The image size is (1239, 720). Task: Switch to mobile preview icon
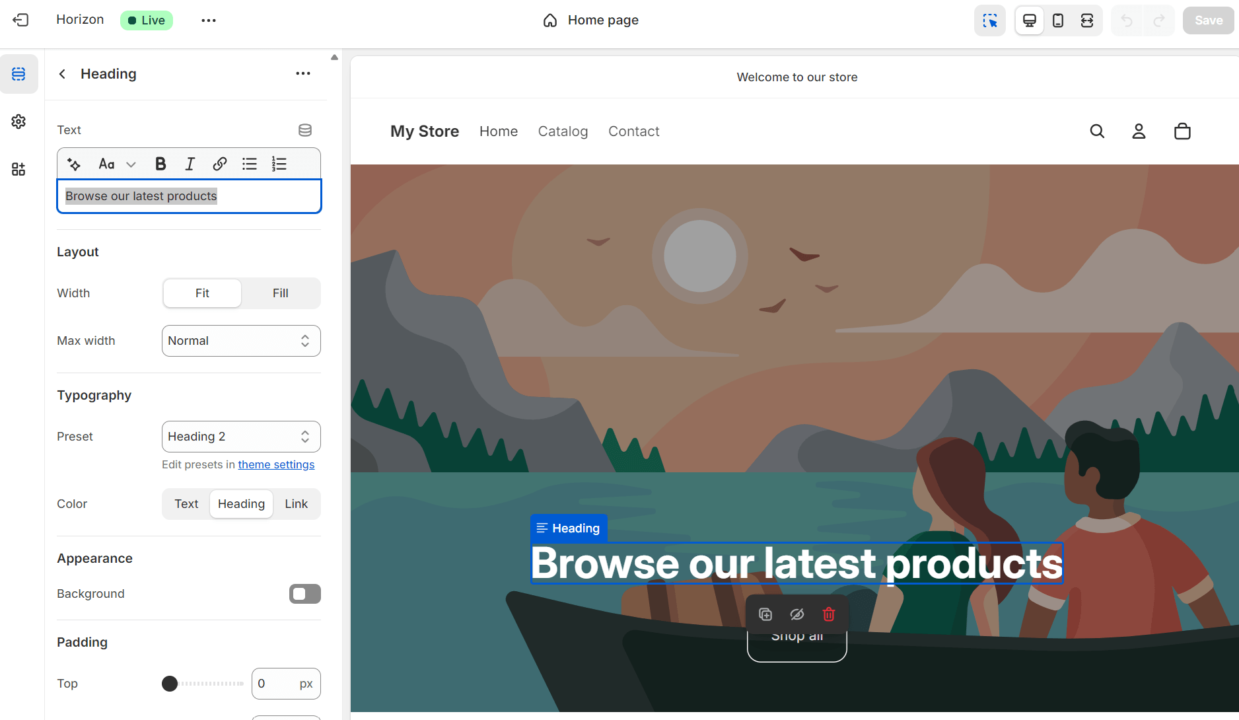coord(1057,20)
